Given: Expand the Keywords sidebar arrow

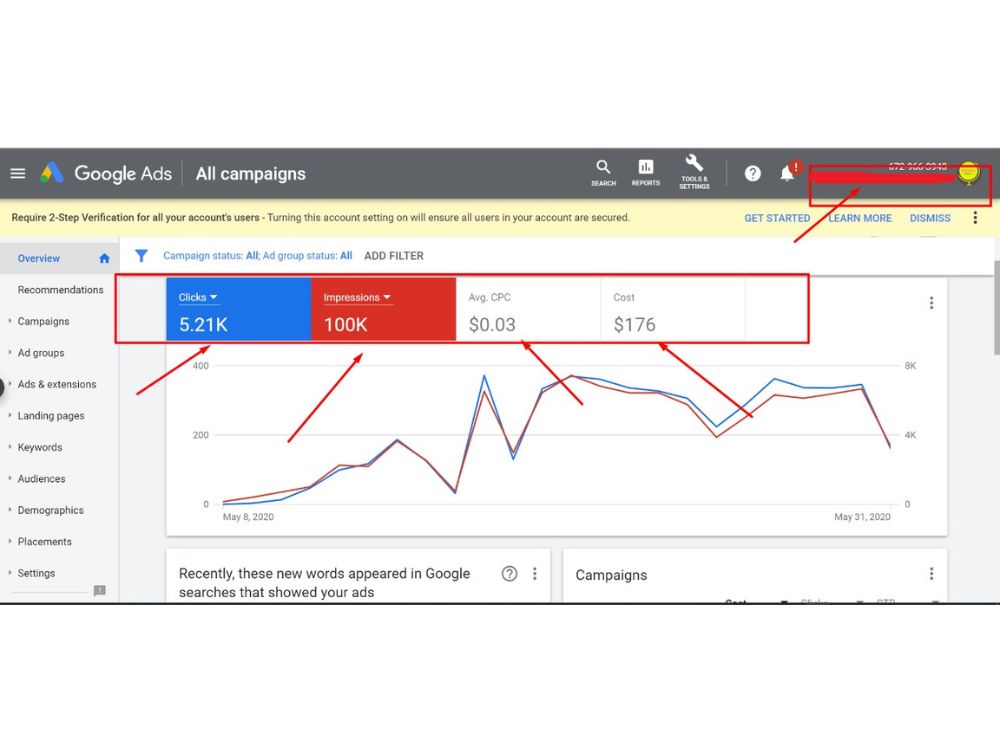Looking at the screenshot, I should (x=10, y=446).
